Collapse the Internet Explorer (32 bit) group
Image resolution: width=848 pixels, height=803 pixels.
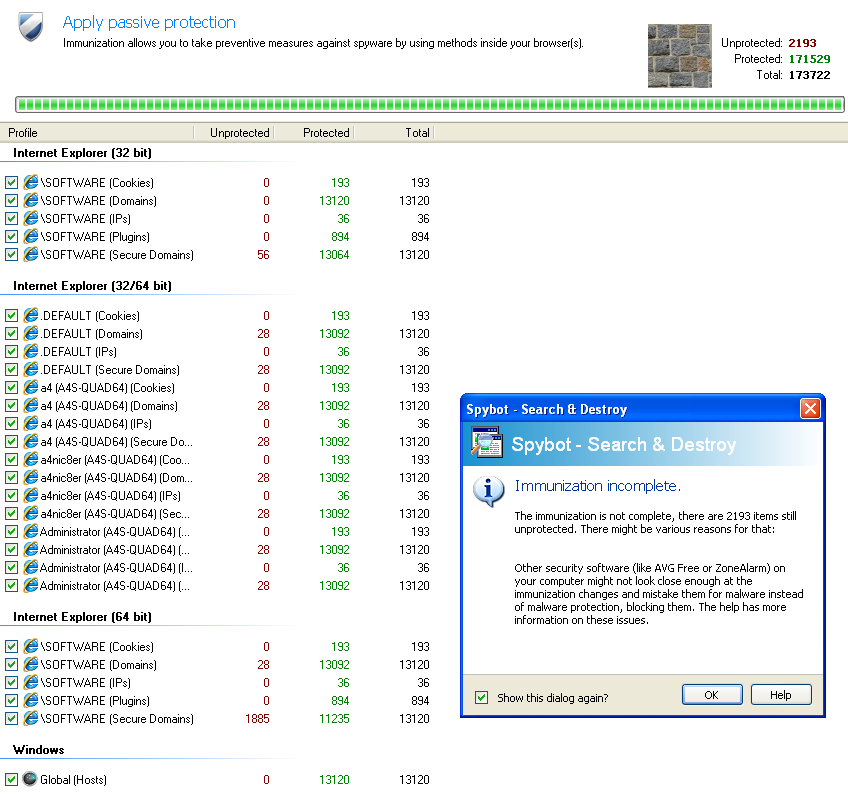pyautogui.click(x=82, y=153)
